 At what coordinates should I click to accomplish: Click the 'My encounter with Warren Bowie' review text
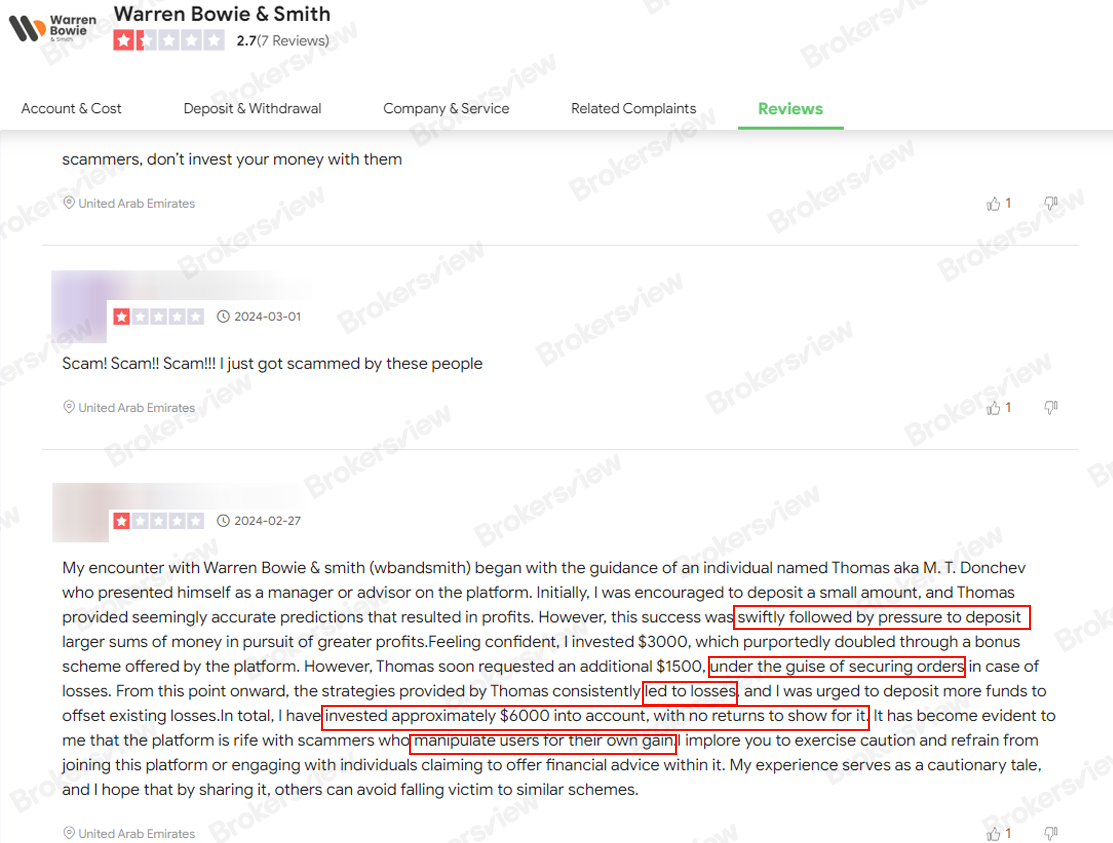click(x=559, y=678)
